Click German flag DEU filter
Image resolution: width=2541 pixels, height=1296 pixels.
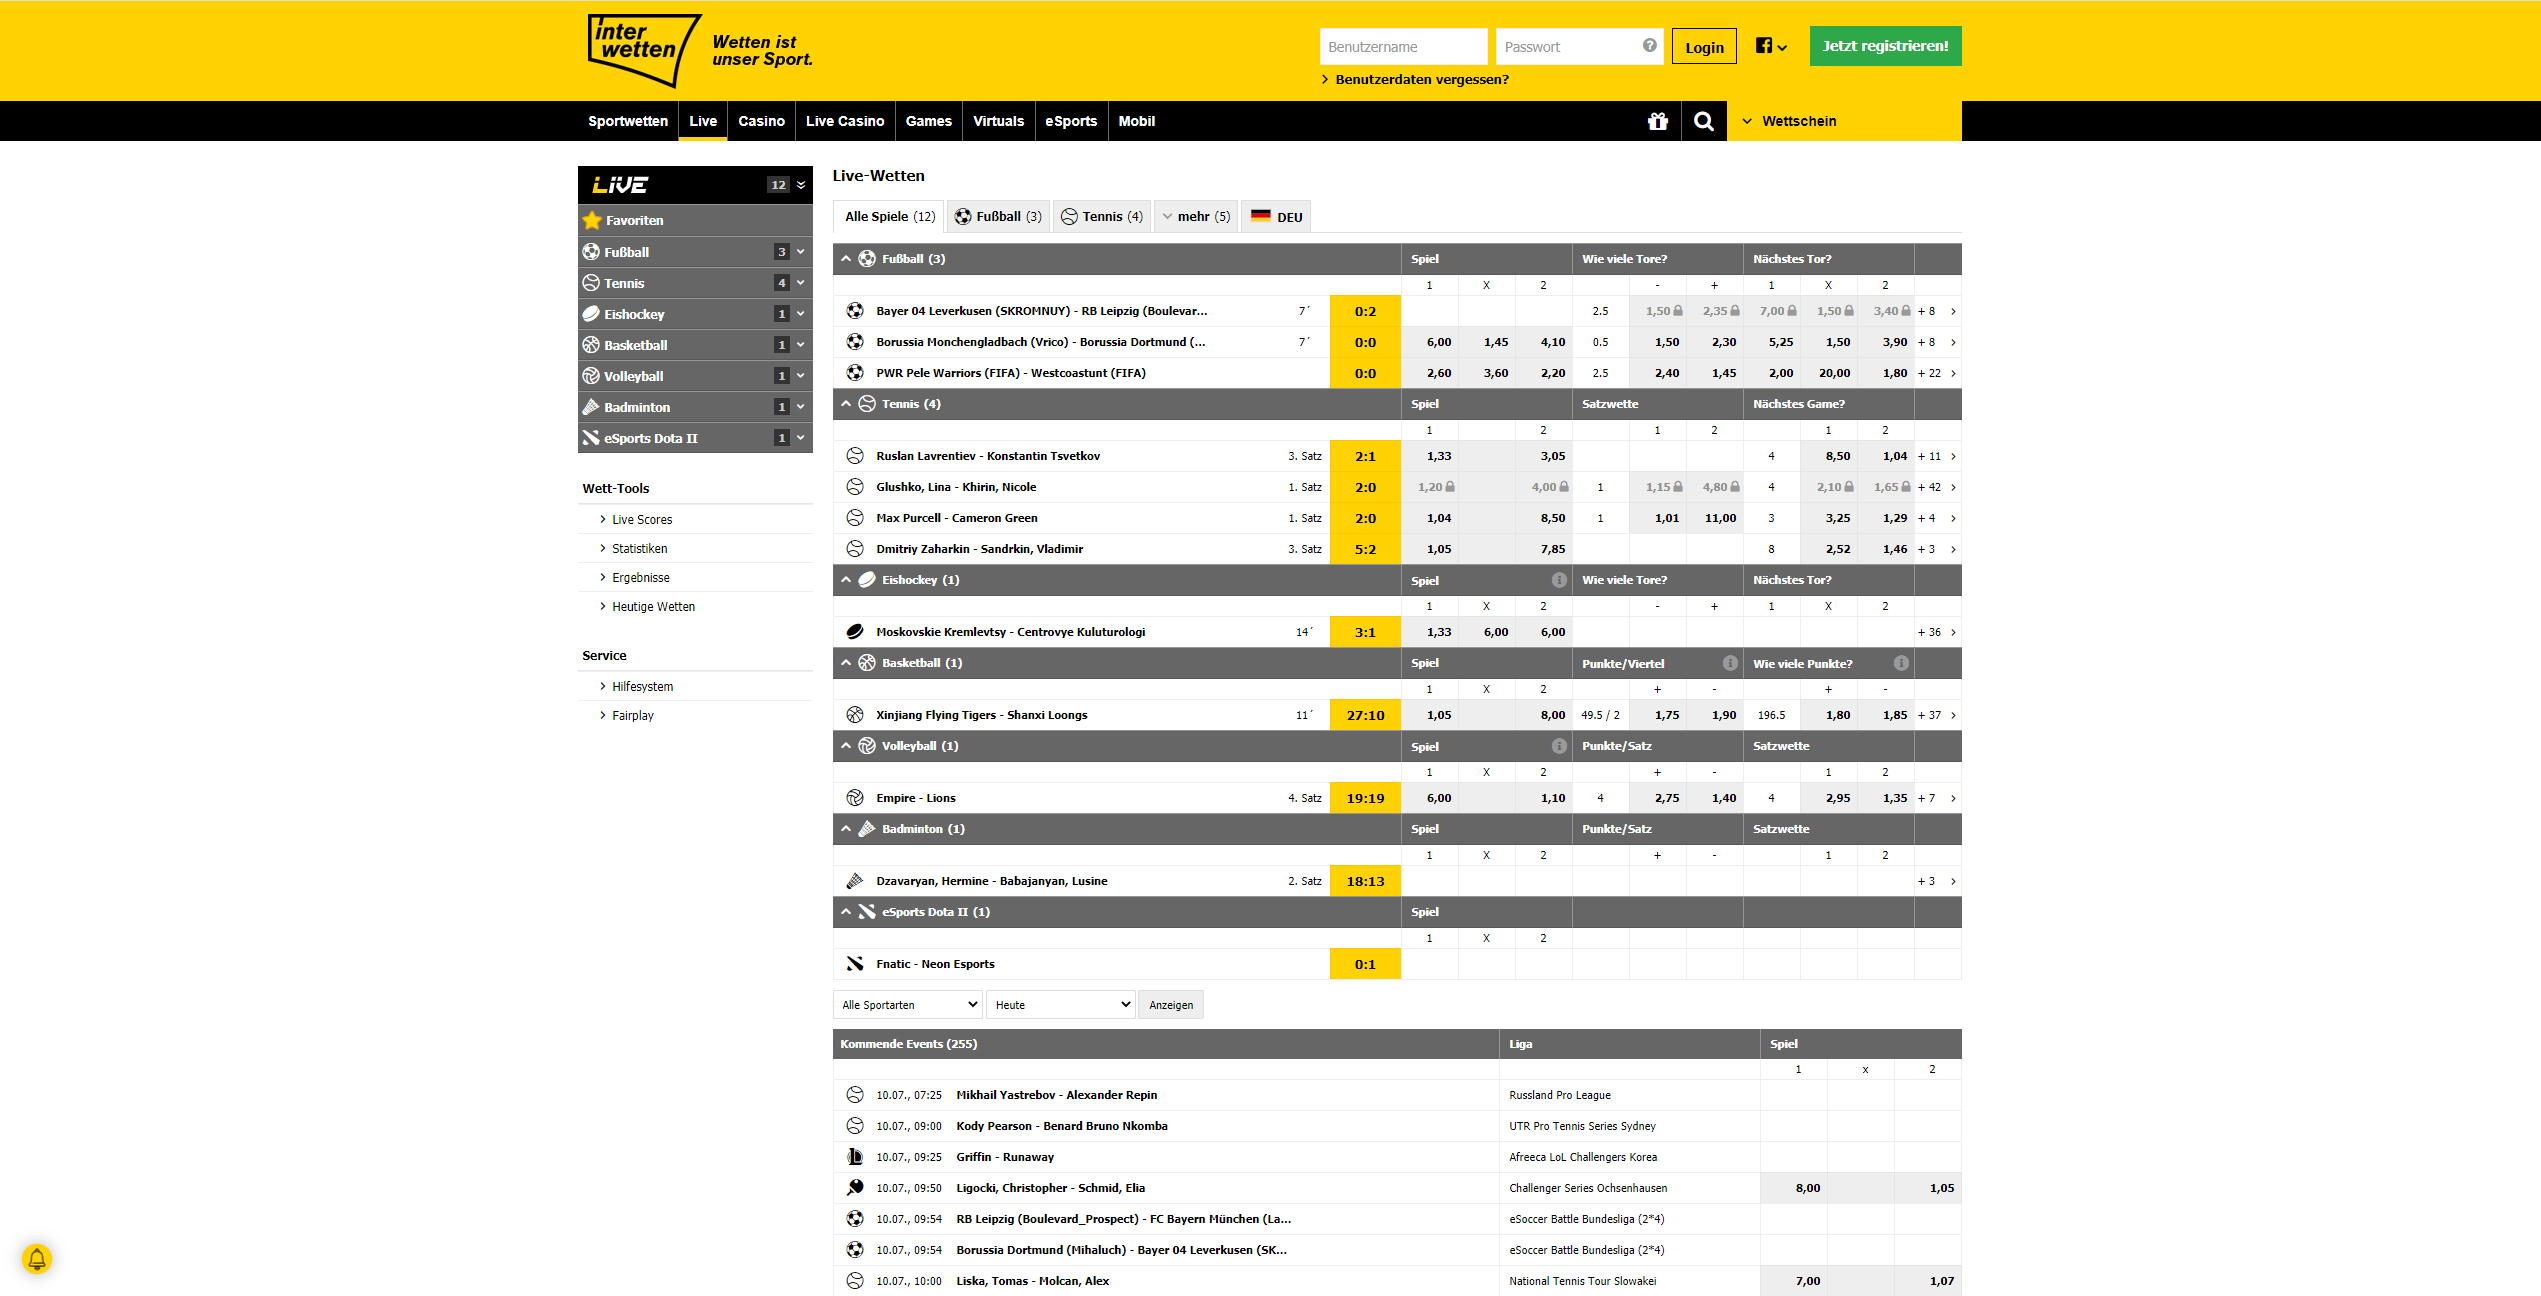point(1276,216)
